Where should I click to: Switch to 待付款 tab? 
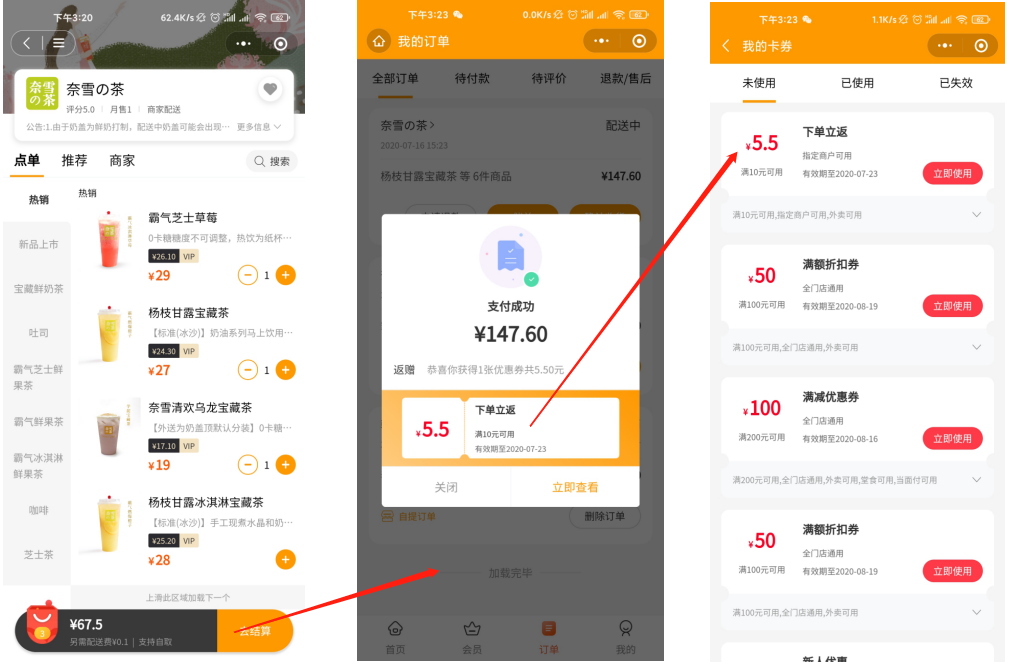[472, 79]
